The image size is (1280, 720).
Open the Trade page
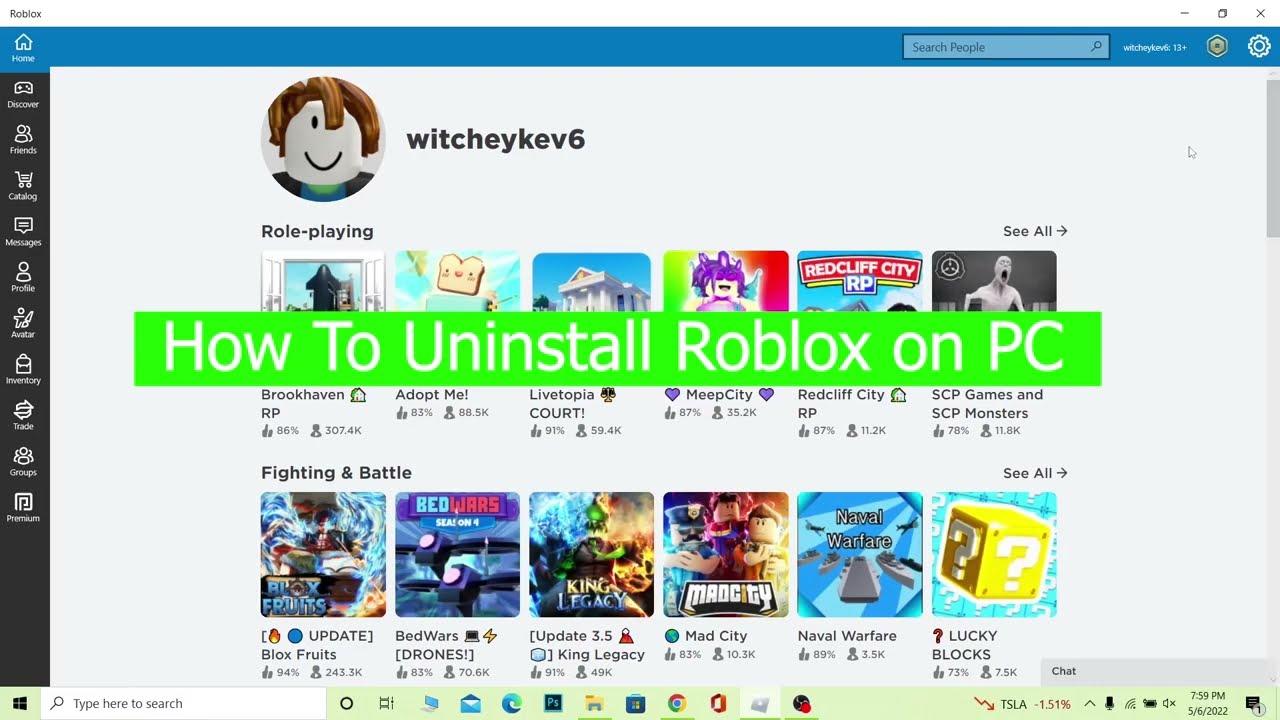point(23,416)
